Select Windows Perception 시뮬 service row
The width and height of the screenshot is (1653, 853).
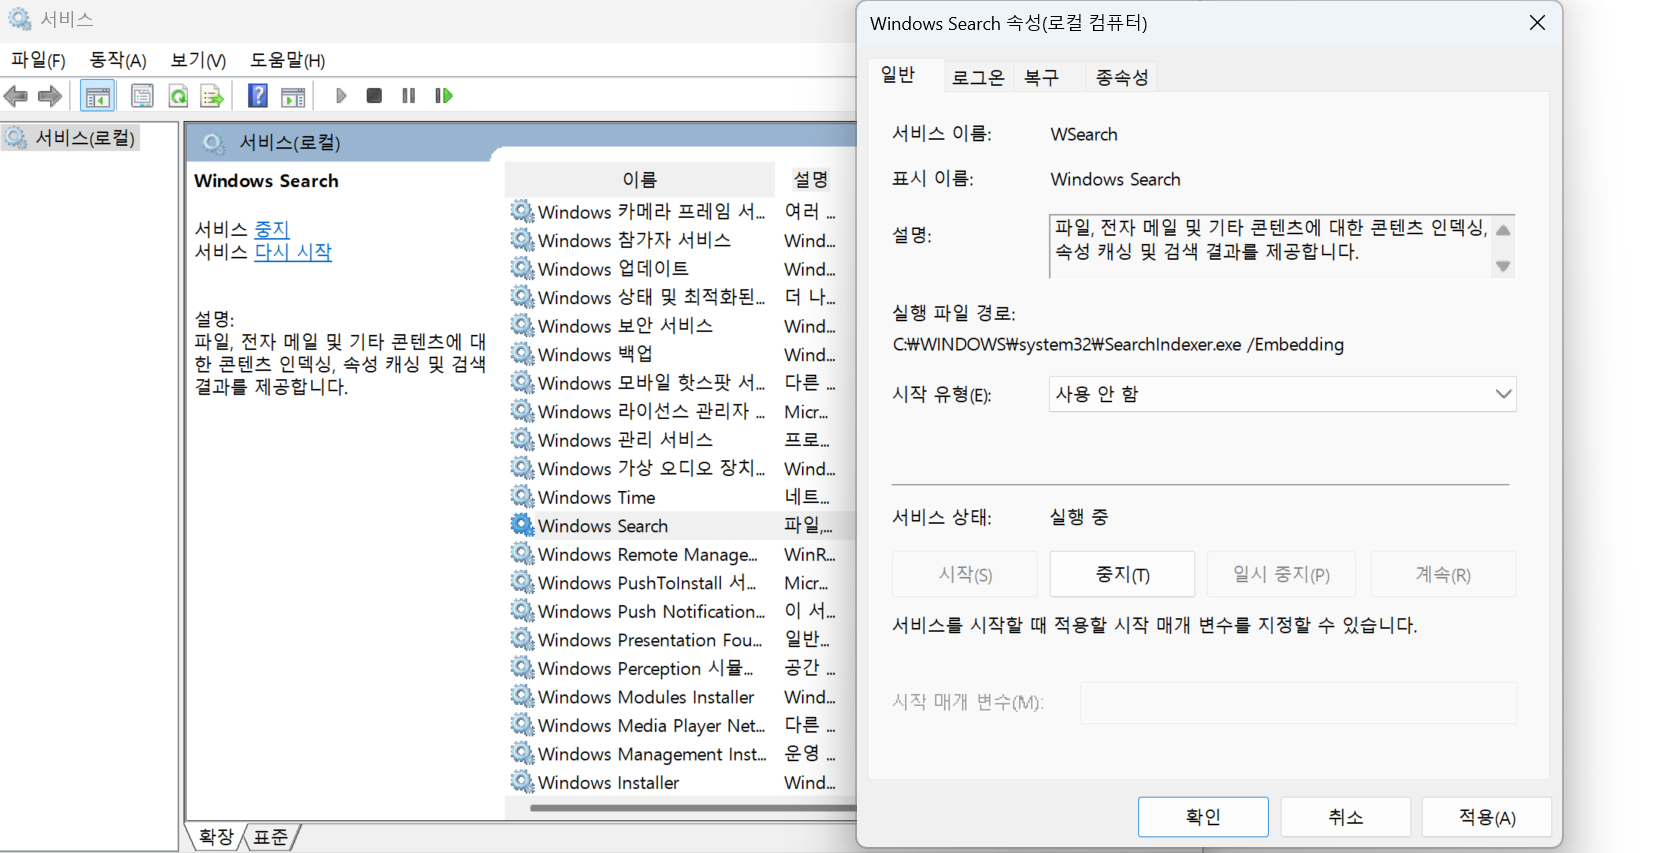(681, 668)
